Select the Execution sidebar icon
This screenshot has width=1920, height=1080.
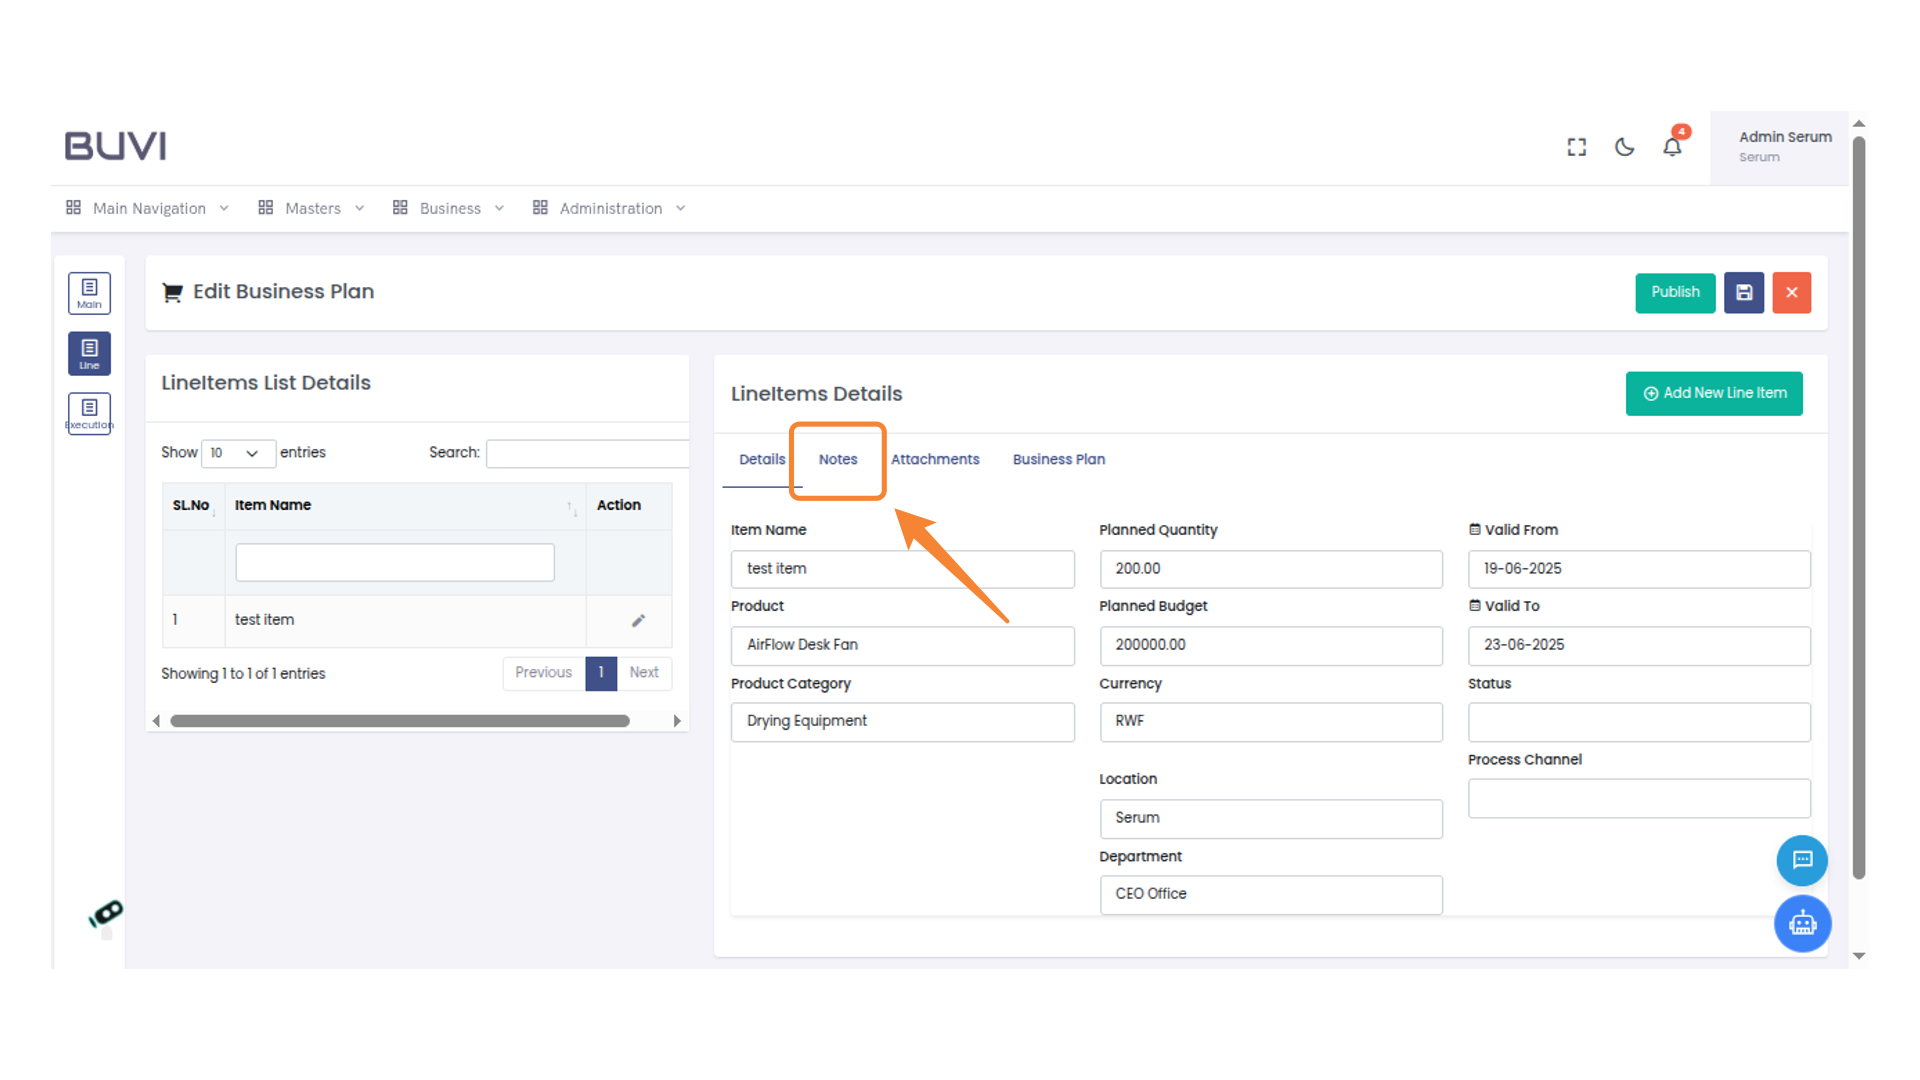click(x=89, y=413)
